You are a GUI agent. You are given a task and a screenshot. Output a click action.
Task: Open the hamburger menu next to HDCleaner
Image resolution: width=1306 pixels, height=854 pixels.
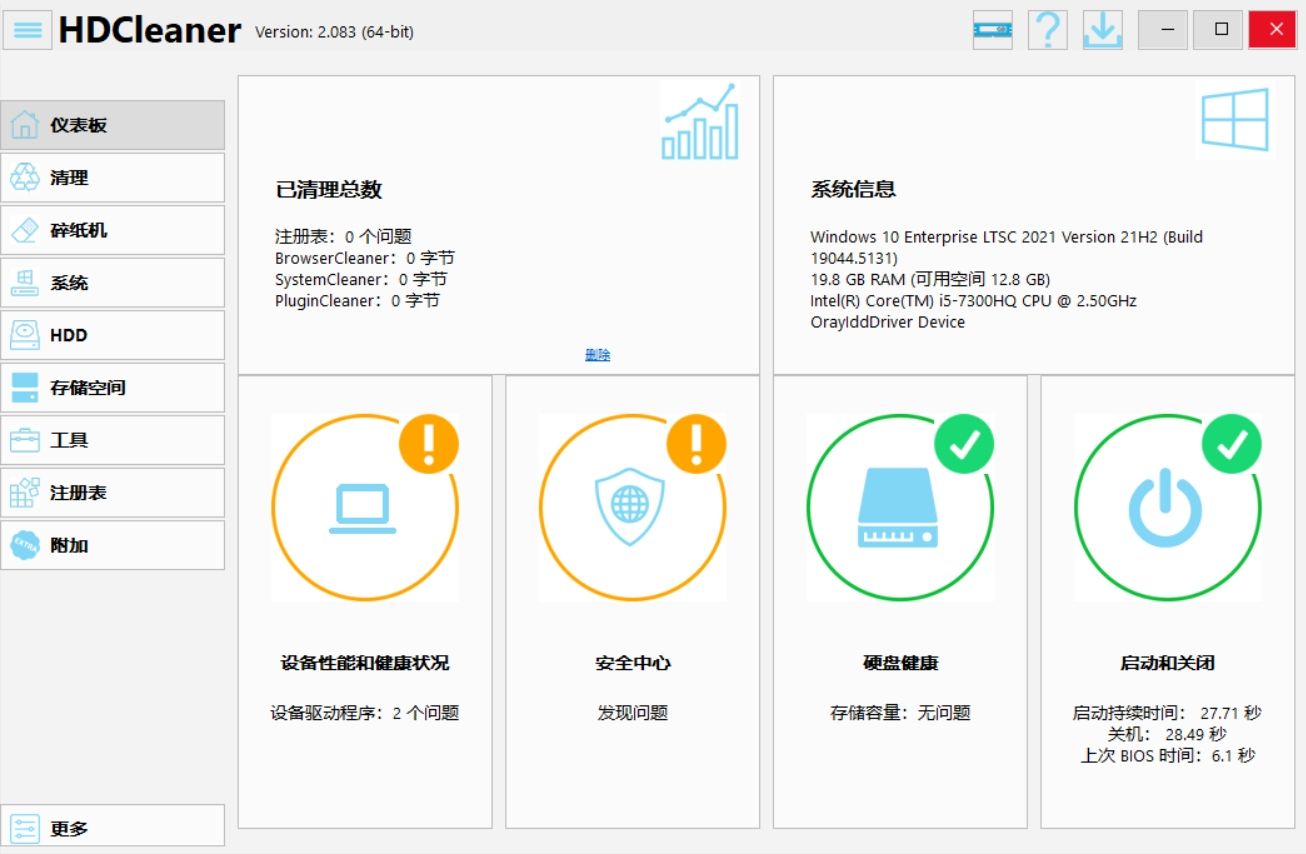point(27,30)
